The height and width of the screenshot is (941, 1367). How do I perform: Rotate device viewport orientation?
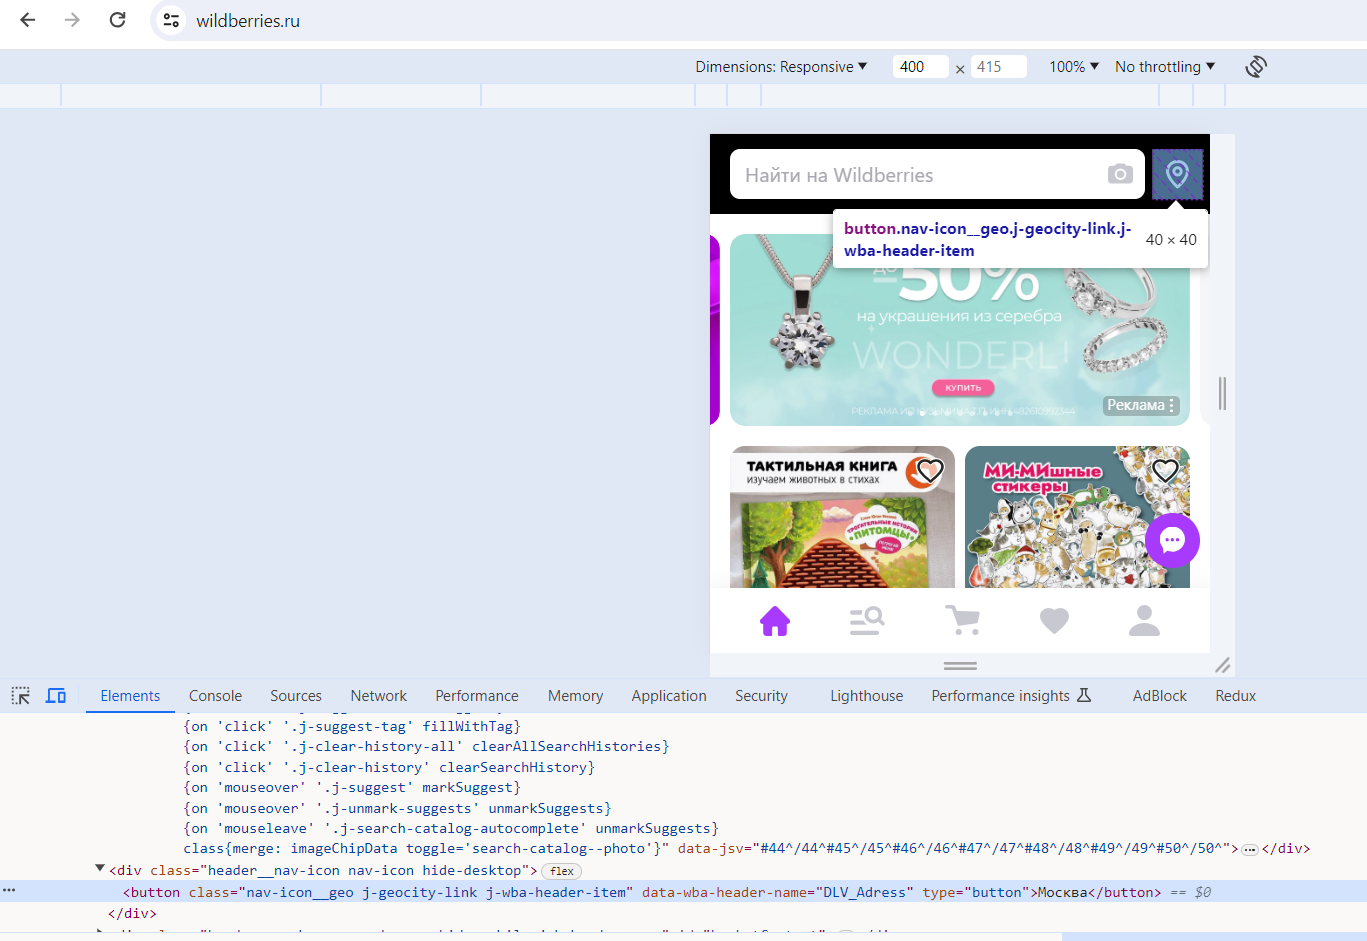click(1256, 67)
